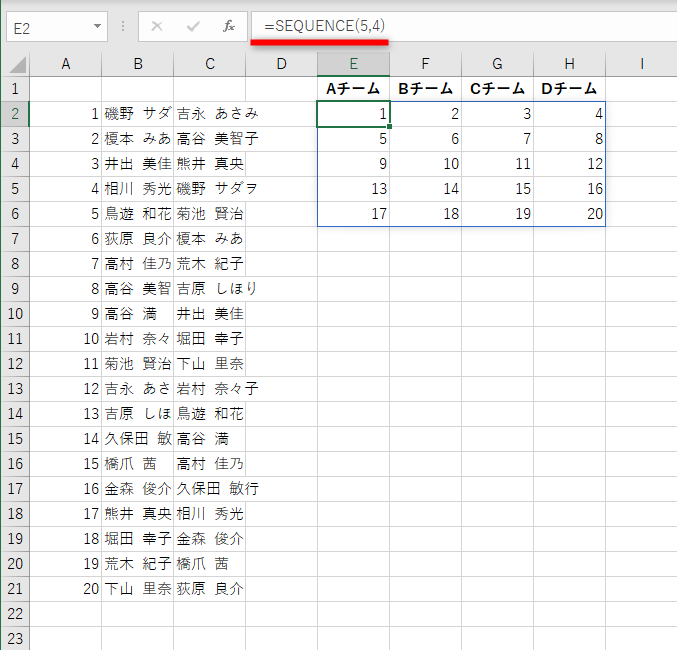Click cell E1 labeled Aチーム
Screen dimensions: 677x650
(x=354, y=89)
